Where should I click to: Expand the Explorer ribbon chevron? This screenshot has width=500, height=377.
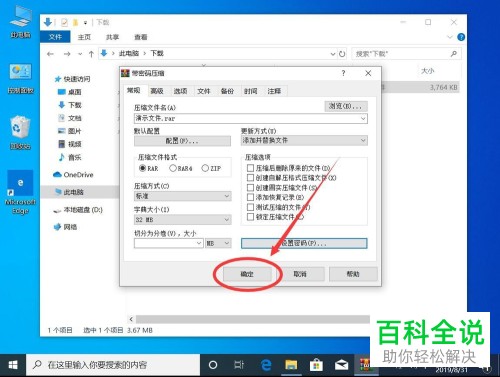(x=450, y=37)
